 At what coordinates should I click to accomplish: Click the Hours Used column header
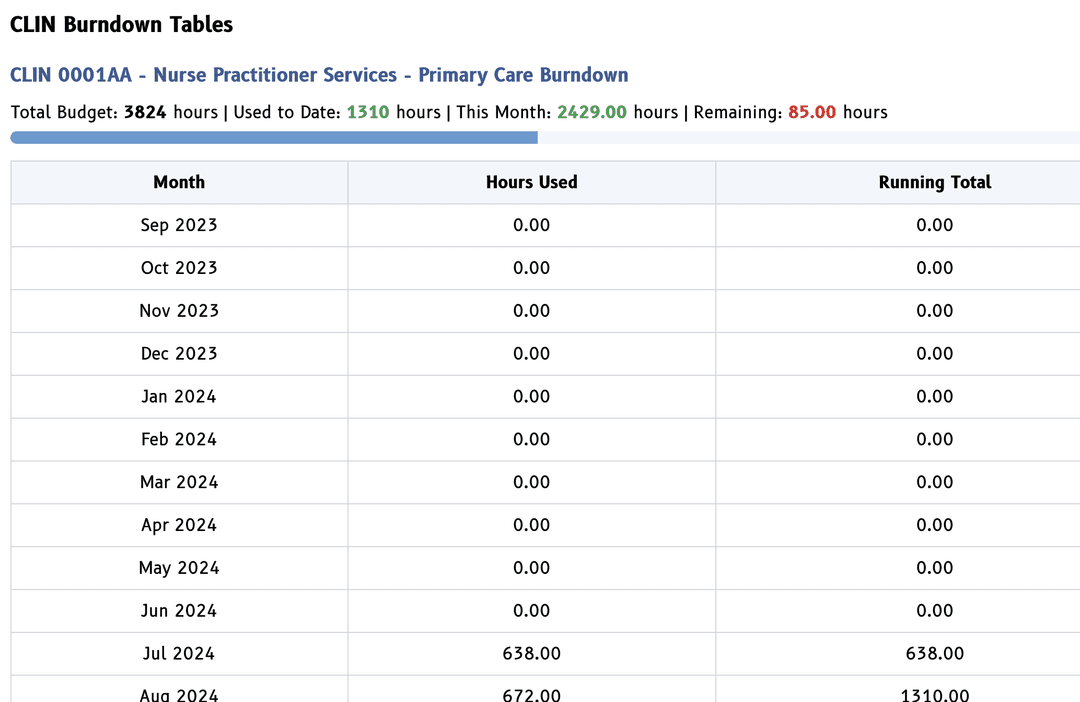(531, 182)
